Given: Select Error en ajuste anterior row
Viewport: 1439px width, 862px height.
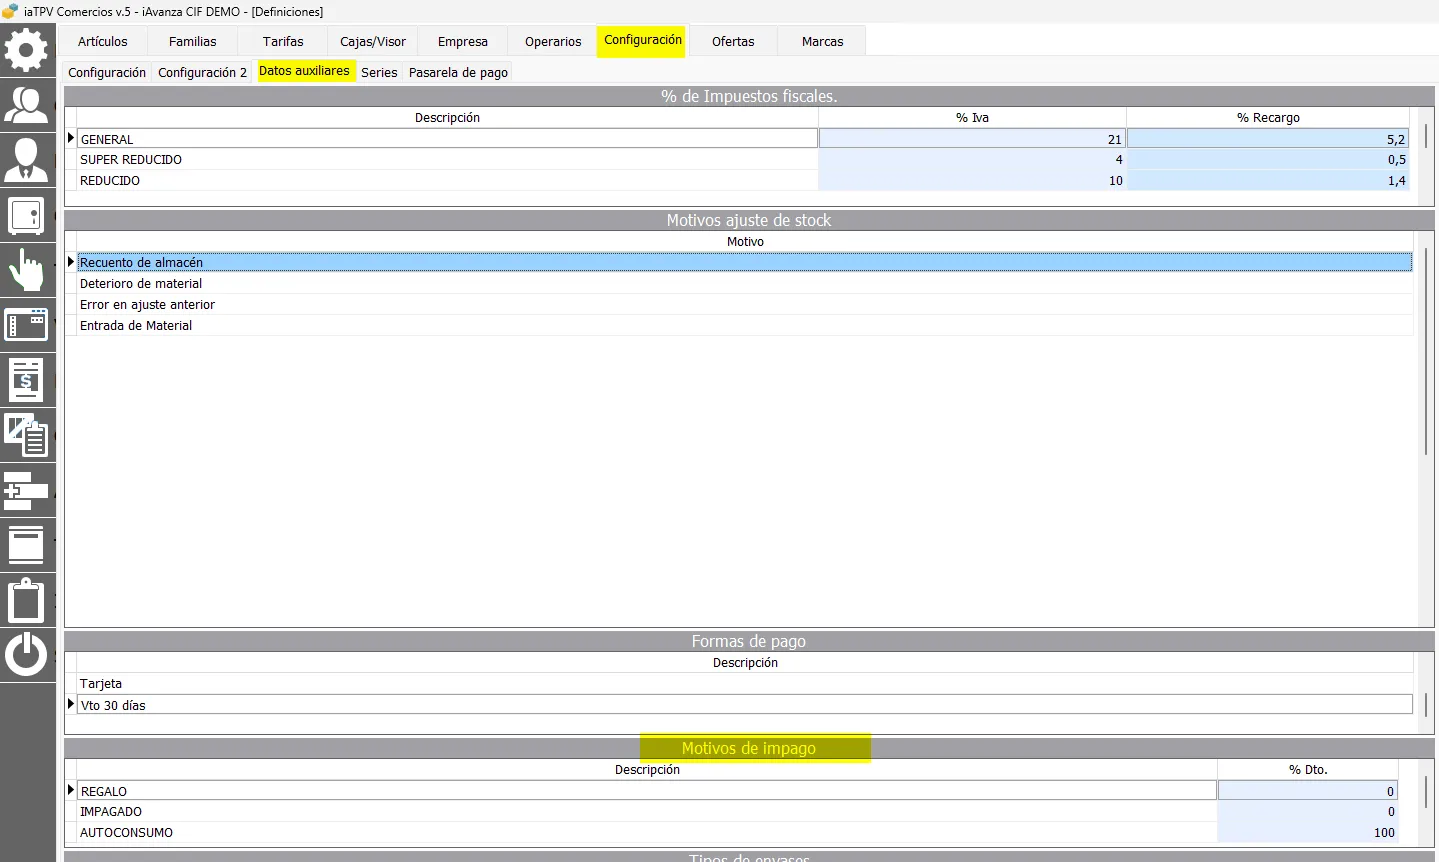Looking at the screenshot, I should pyautogui.click(x=745, y=305).
